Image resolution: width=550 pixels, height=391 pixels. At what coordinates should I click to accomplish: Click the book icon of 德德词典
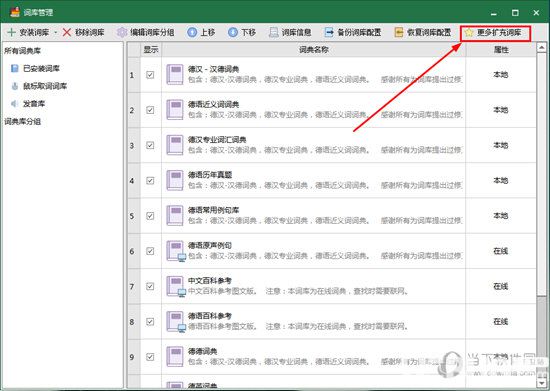pos(175,357)
